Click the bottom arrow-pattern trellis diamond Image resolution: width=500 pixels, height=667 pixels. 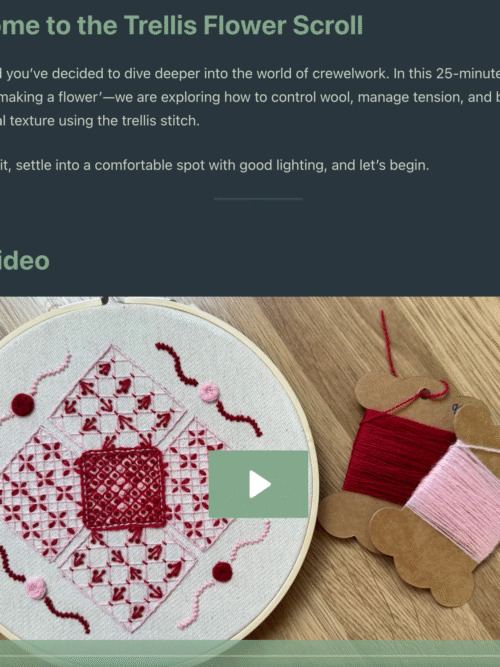pyautogui.click(x=128, y=581)
